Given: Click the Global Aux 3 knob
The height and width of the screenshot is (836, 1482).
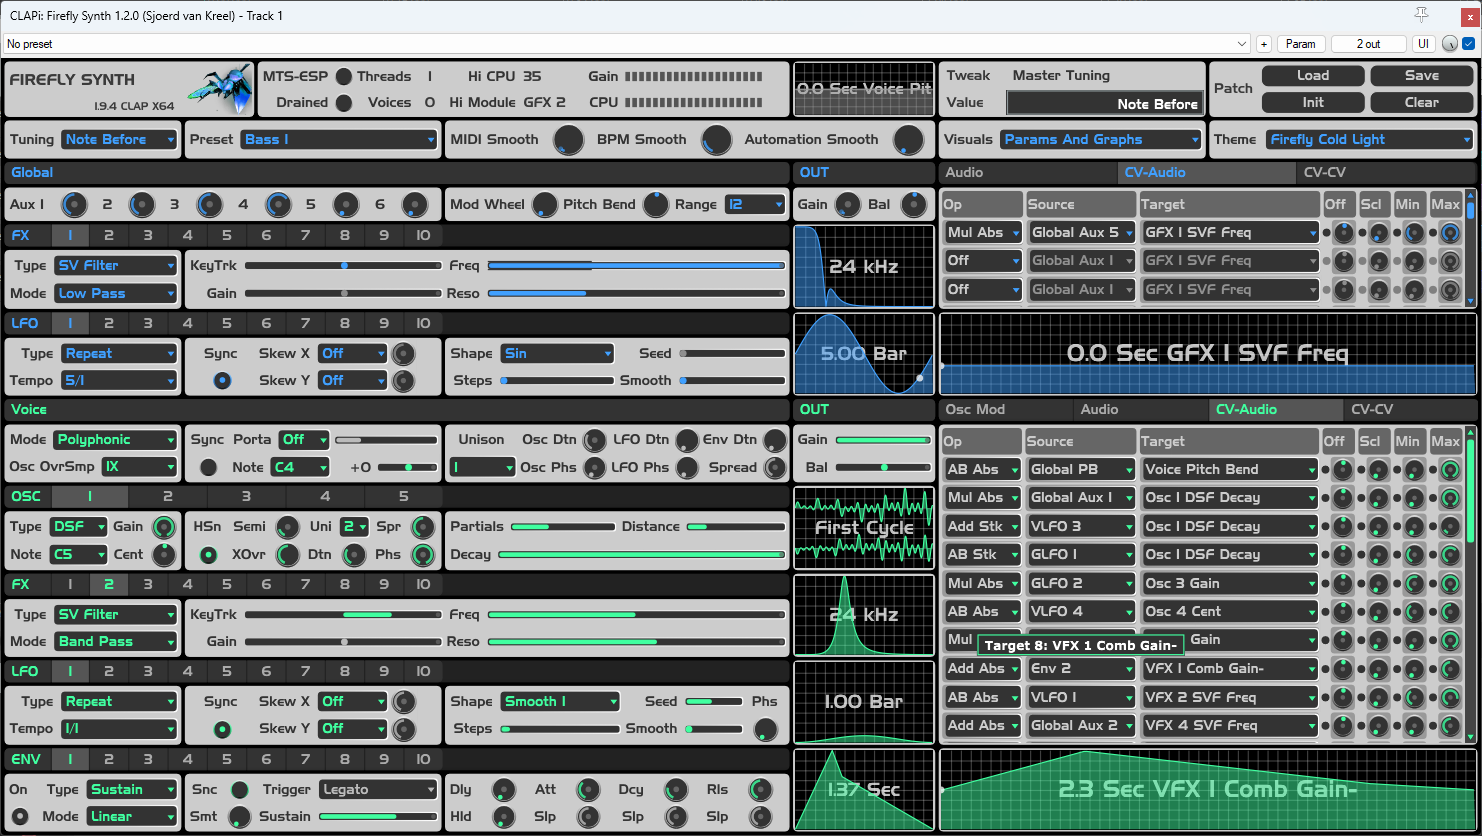Looking at the screenshot, I should [209, 205].
